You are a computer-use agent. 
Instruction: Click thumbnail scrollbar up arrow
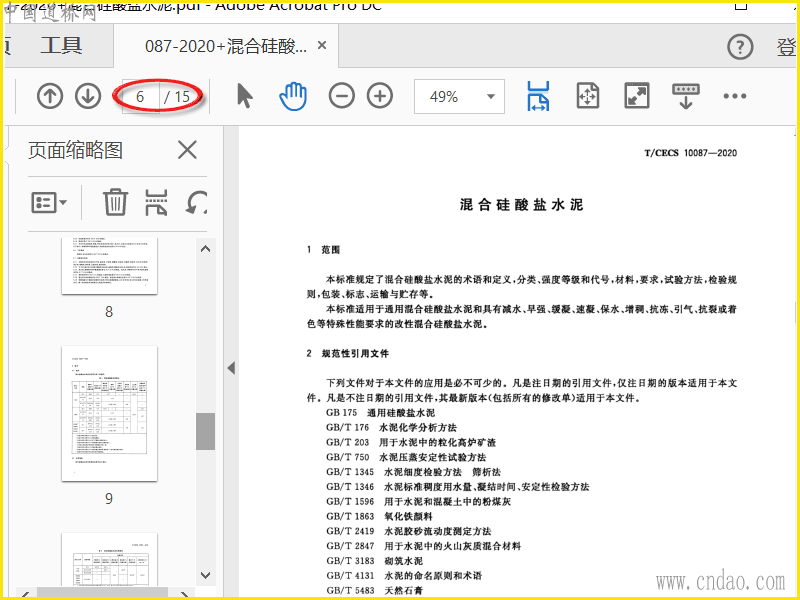point(206,249)
